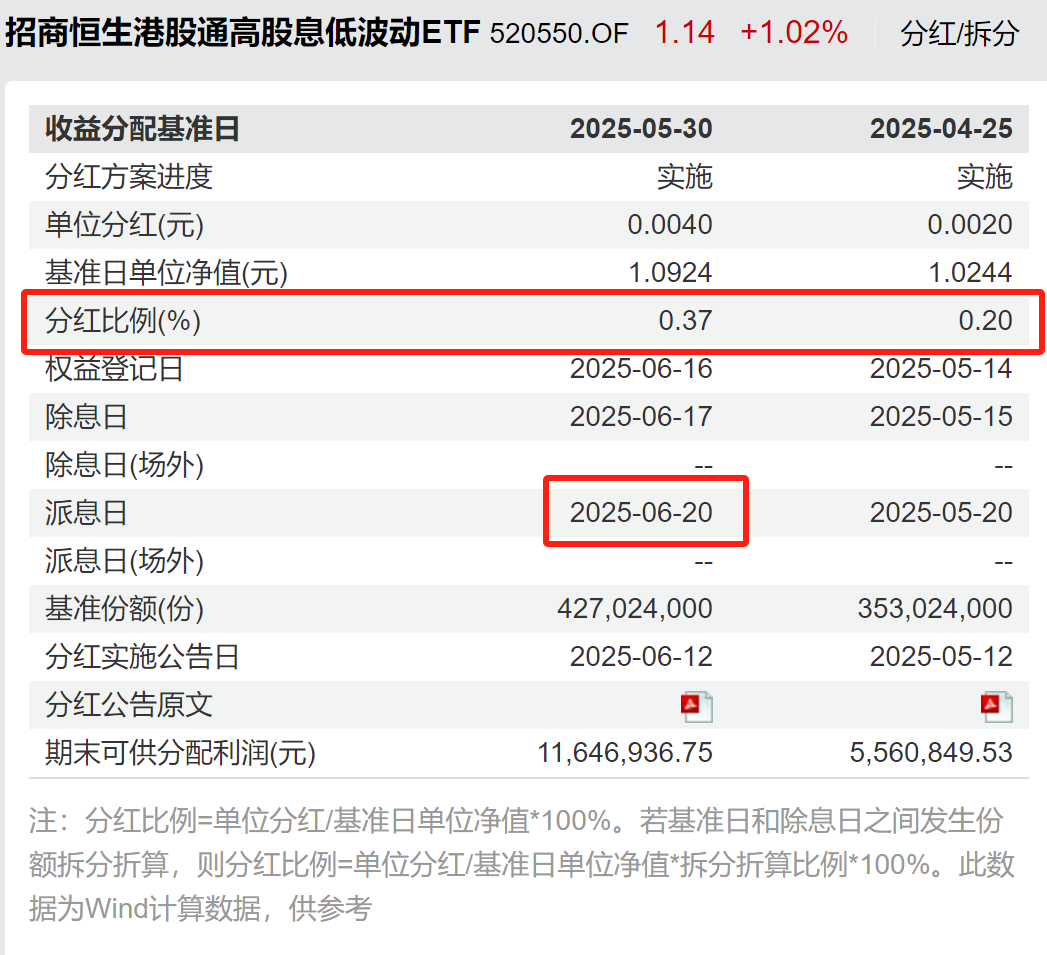Click unit dividend value 0.0020
1047x955 pixels.
[970, 225]
